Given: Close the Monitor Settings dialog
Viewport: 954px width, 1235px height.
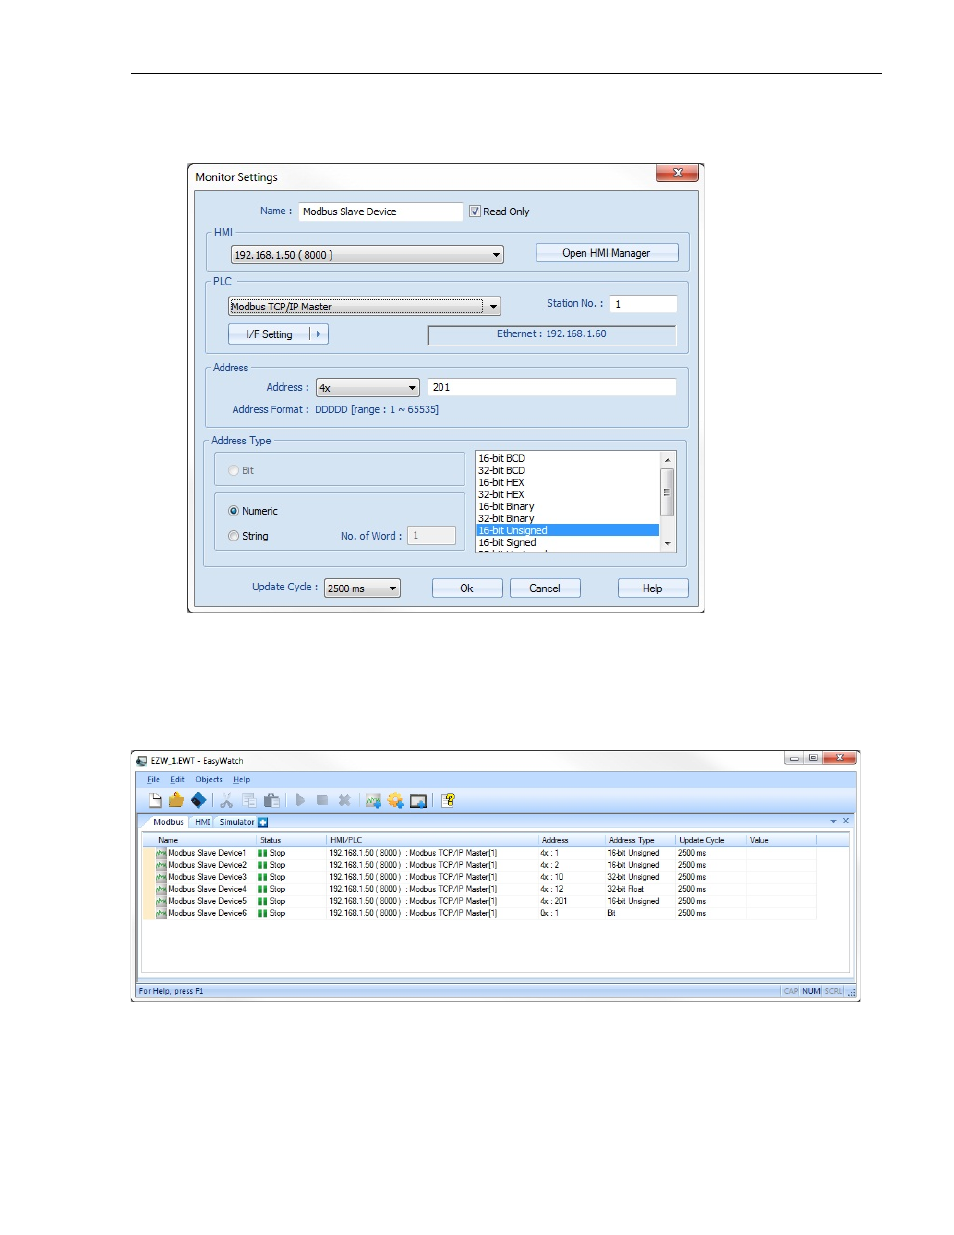Looking at the screenshot, I should pos(677,173).
